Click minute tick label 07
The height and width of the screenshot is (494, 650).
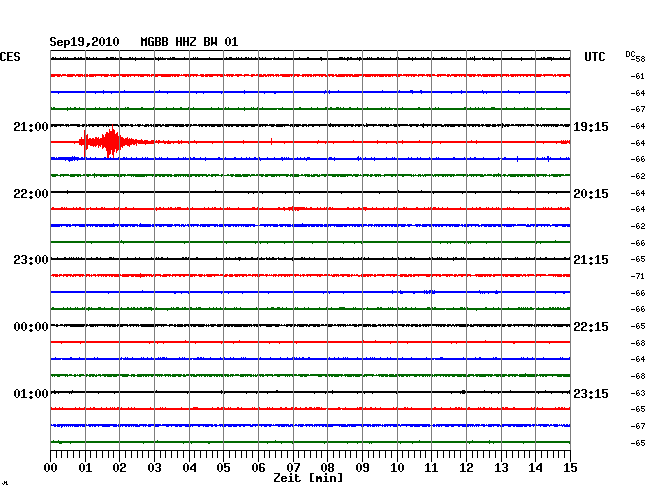click(x=293, y=468)
